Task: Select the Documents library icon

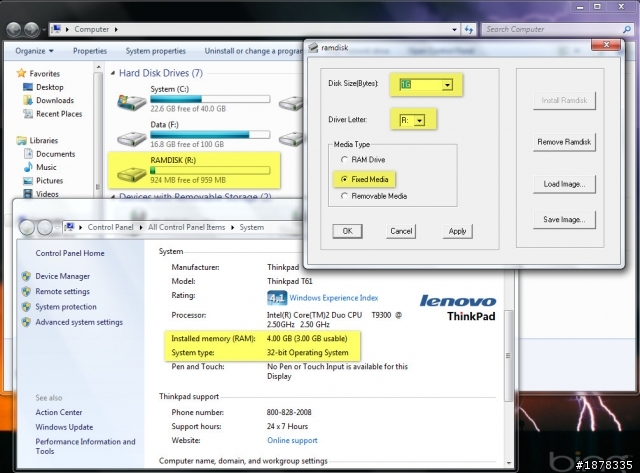Action: 28,154
